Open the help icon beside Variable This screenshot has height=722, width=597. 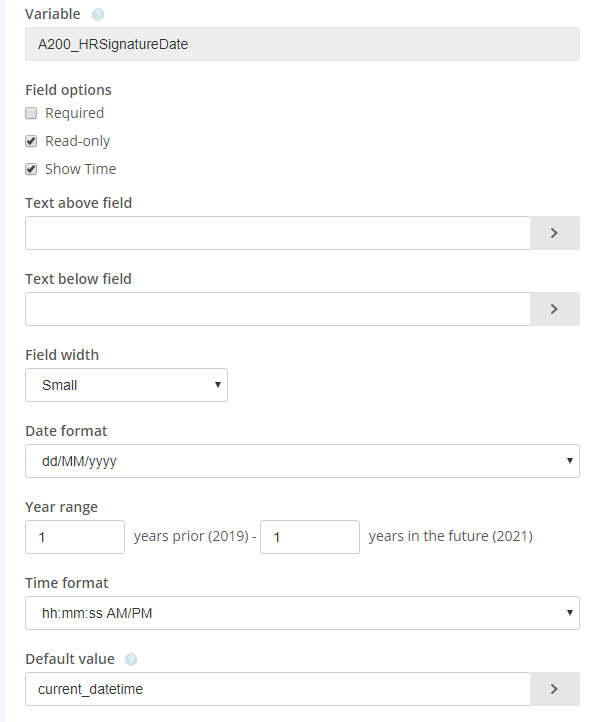tap(98, 15)
